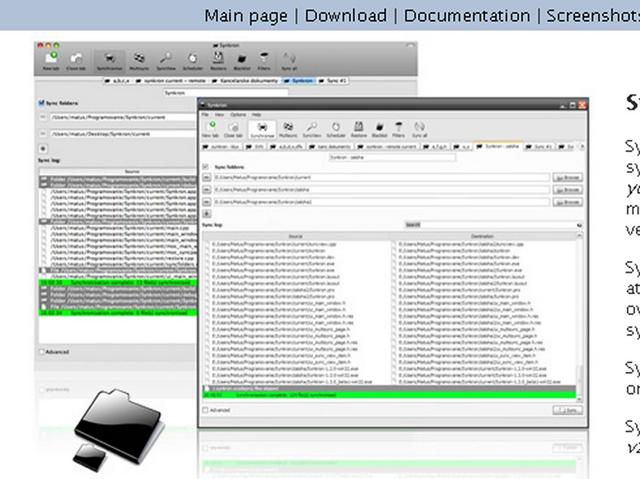
Task: Open View menu in front Synkron window
Action: [219, 115]
